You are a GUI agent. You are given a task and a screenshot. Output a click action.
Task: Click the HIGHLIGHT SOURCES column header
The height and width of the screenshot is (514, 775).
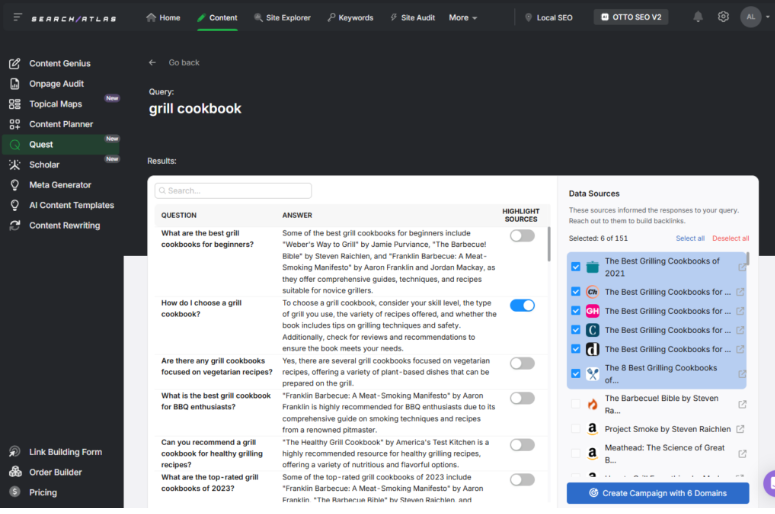521,215
